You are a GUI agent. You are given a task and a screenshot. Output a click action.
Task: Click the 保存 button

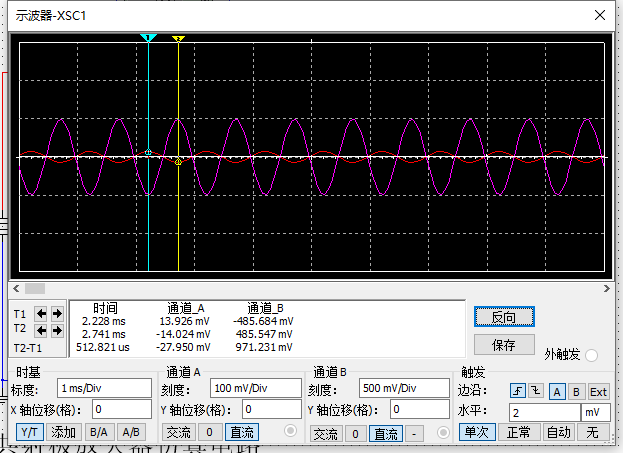coord(504,345)
